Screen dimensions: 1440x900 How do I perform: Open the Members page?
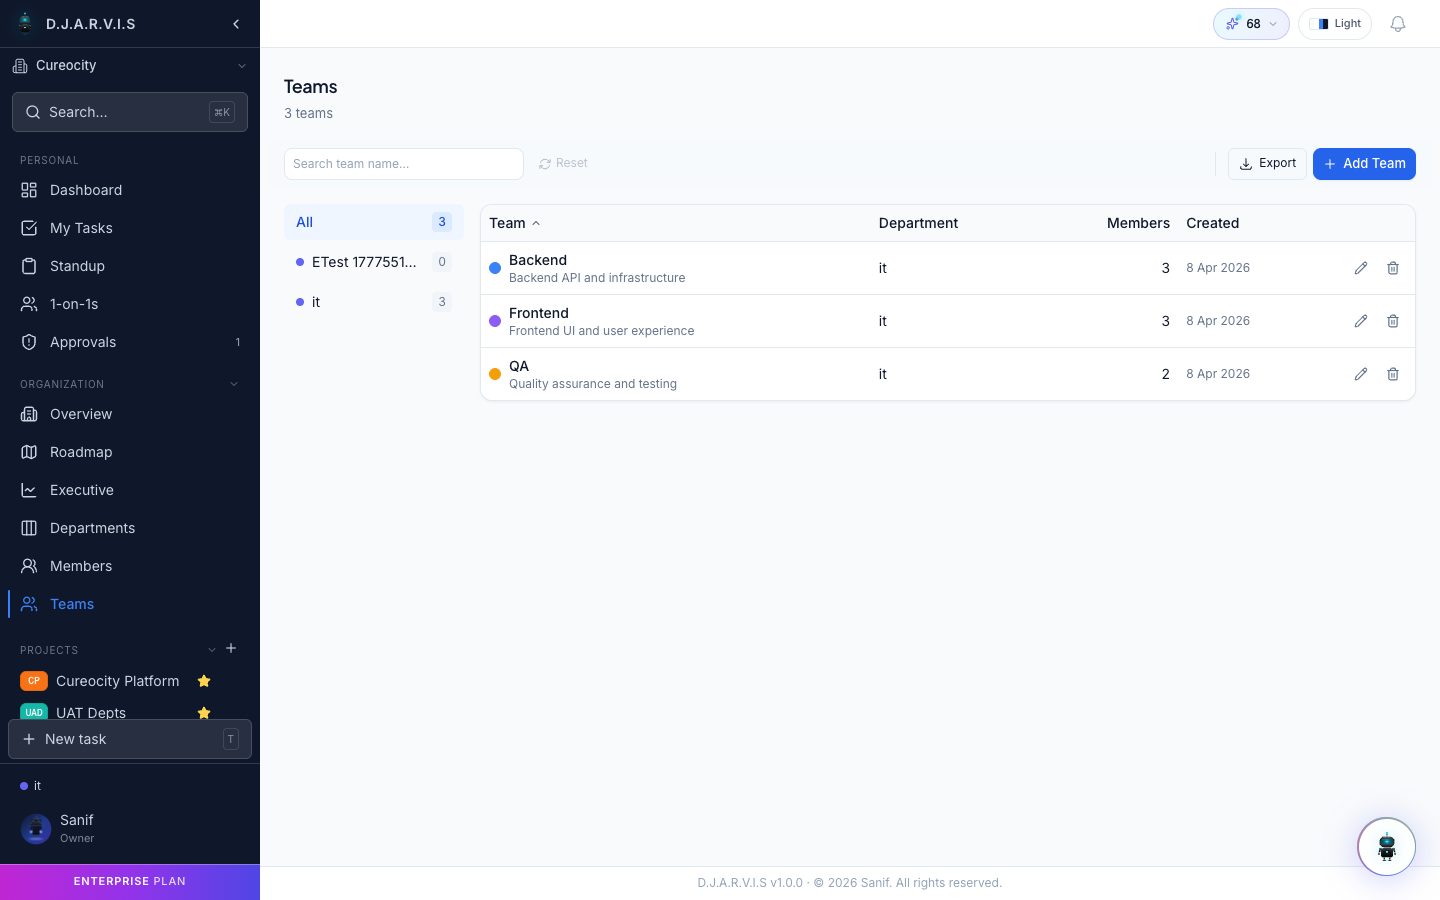[130, 566]
